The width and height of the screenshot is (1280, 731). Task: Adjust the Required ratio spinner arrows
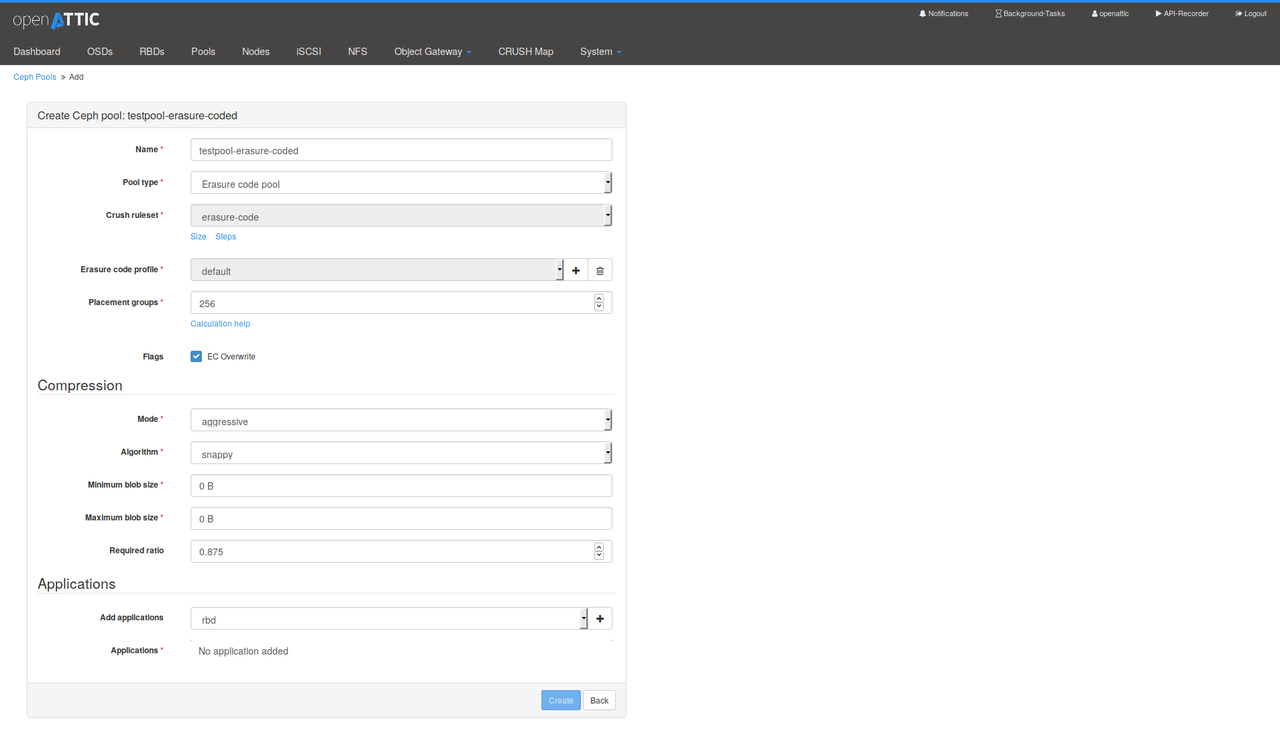pyautogui.click(x=599, y=551)
